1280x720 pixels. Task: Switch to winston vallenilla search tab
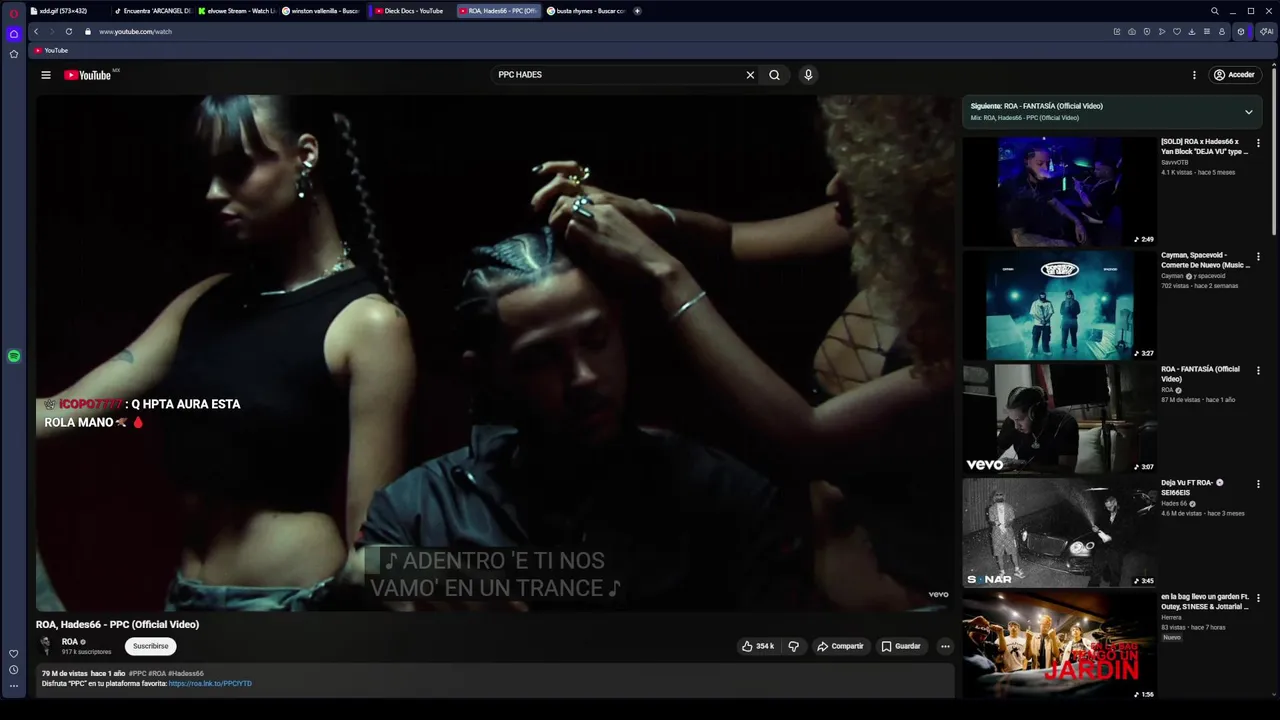click(320, 11)
